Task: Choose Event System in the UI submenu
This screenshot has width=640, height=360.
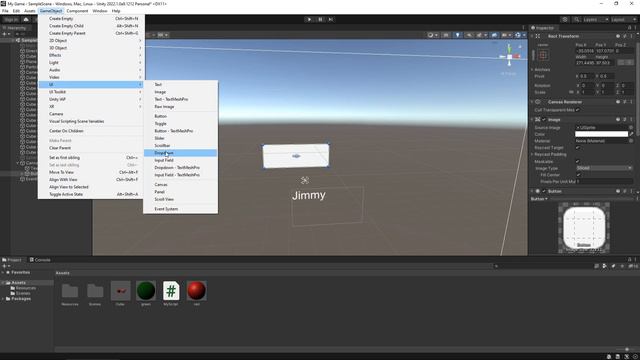Action: (180, 209)
